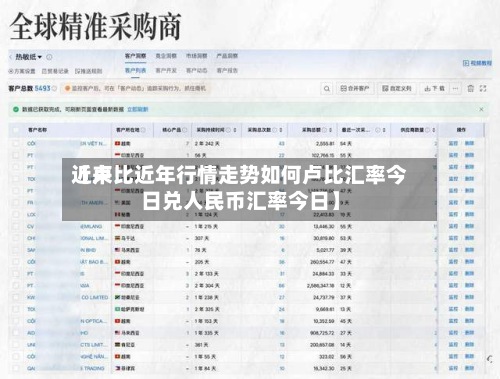This screenshot has width=500, height=379.
Task: Click 删除 for the 1年 238天 CO LIMITED row
Action: coord(469,297)
